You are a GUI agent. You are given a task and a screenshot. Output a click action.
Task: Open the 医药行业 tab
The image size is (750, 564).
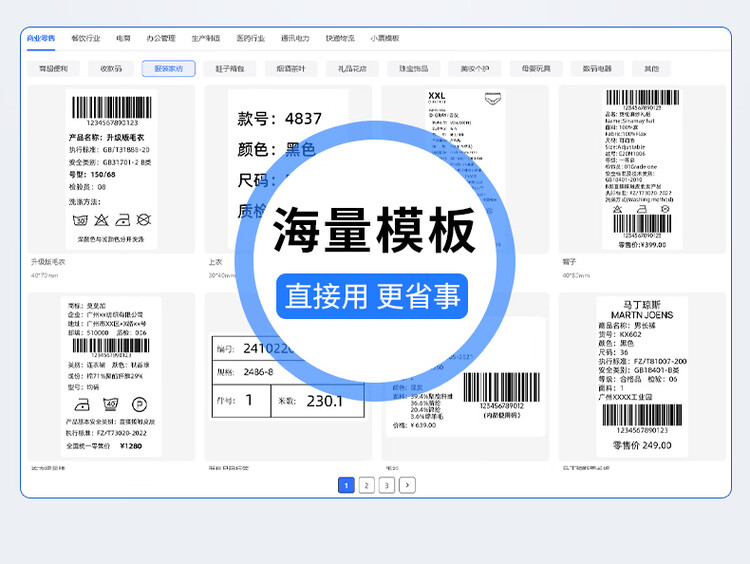(x=251, y=38)
